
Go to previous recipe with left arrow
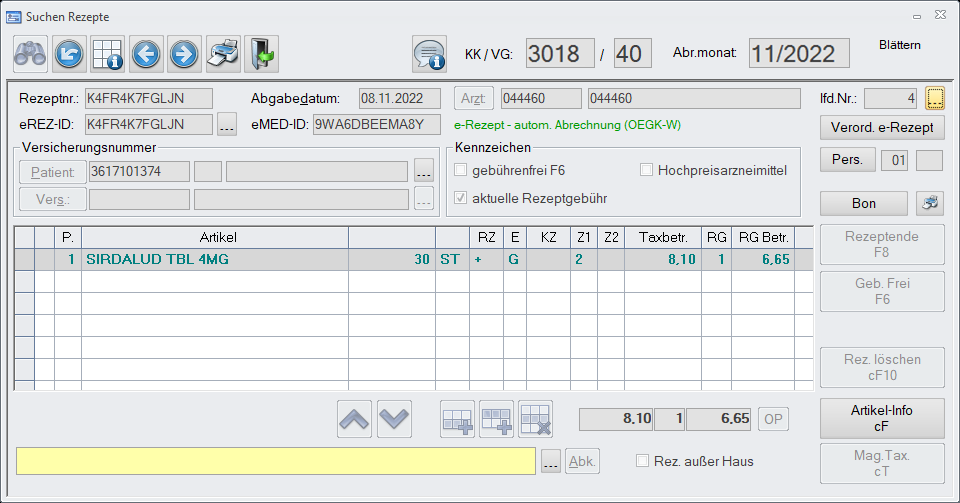[146, 52]
